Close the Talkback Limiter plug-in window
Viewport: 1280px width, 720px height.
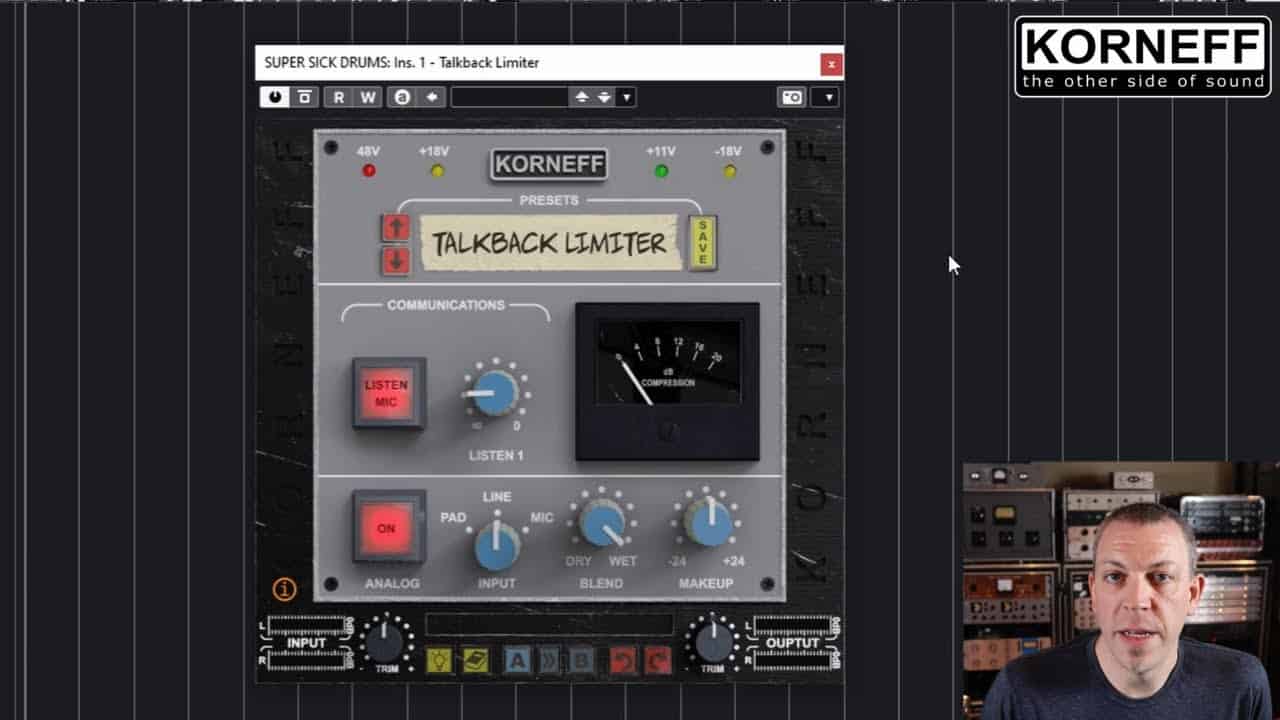click(831, 64)
